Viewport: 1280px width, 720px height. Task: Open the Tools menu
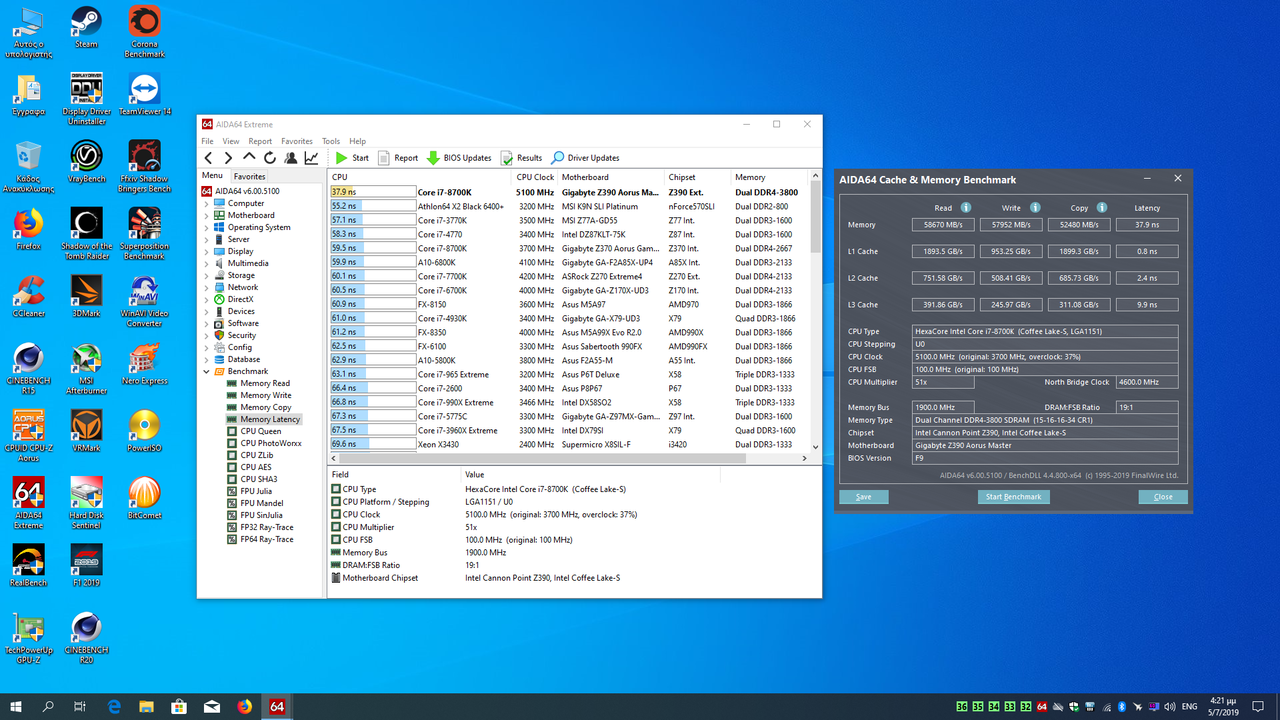click(331, 141)
